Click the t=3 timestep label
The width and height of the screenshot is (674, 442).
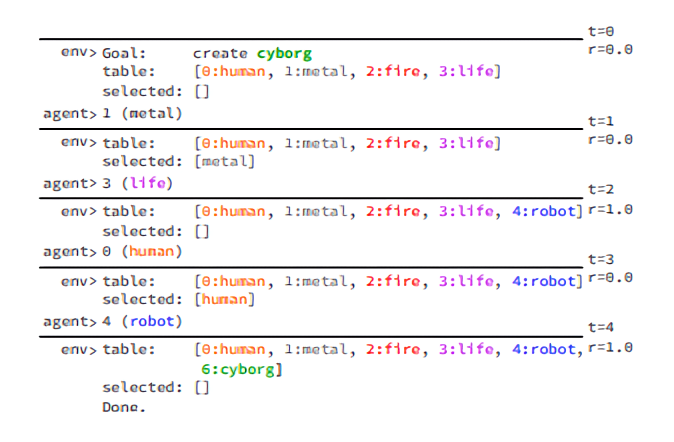(601, 259)
